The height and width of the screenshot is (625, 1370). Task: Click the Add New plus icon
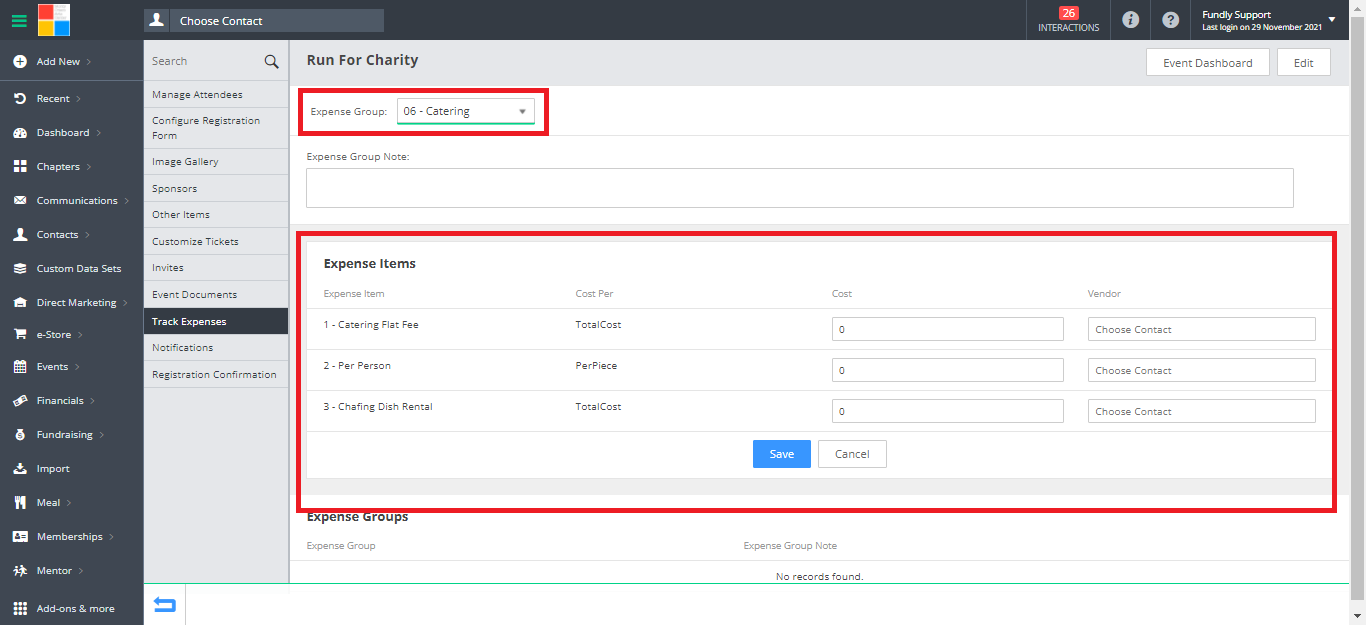click(20, 62)
